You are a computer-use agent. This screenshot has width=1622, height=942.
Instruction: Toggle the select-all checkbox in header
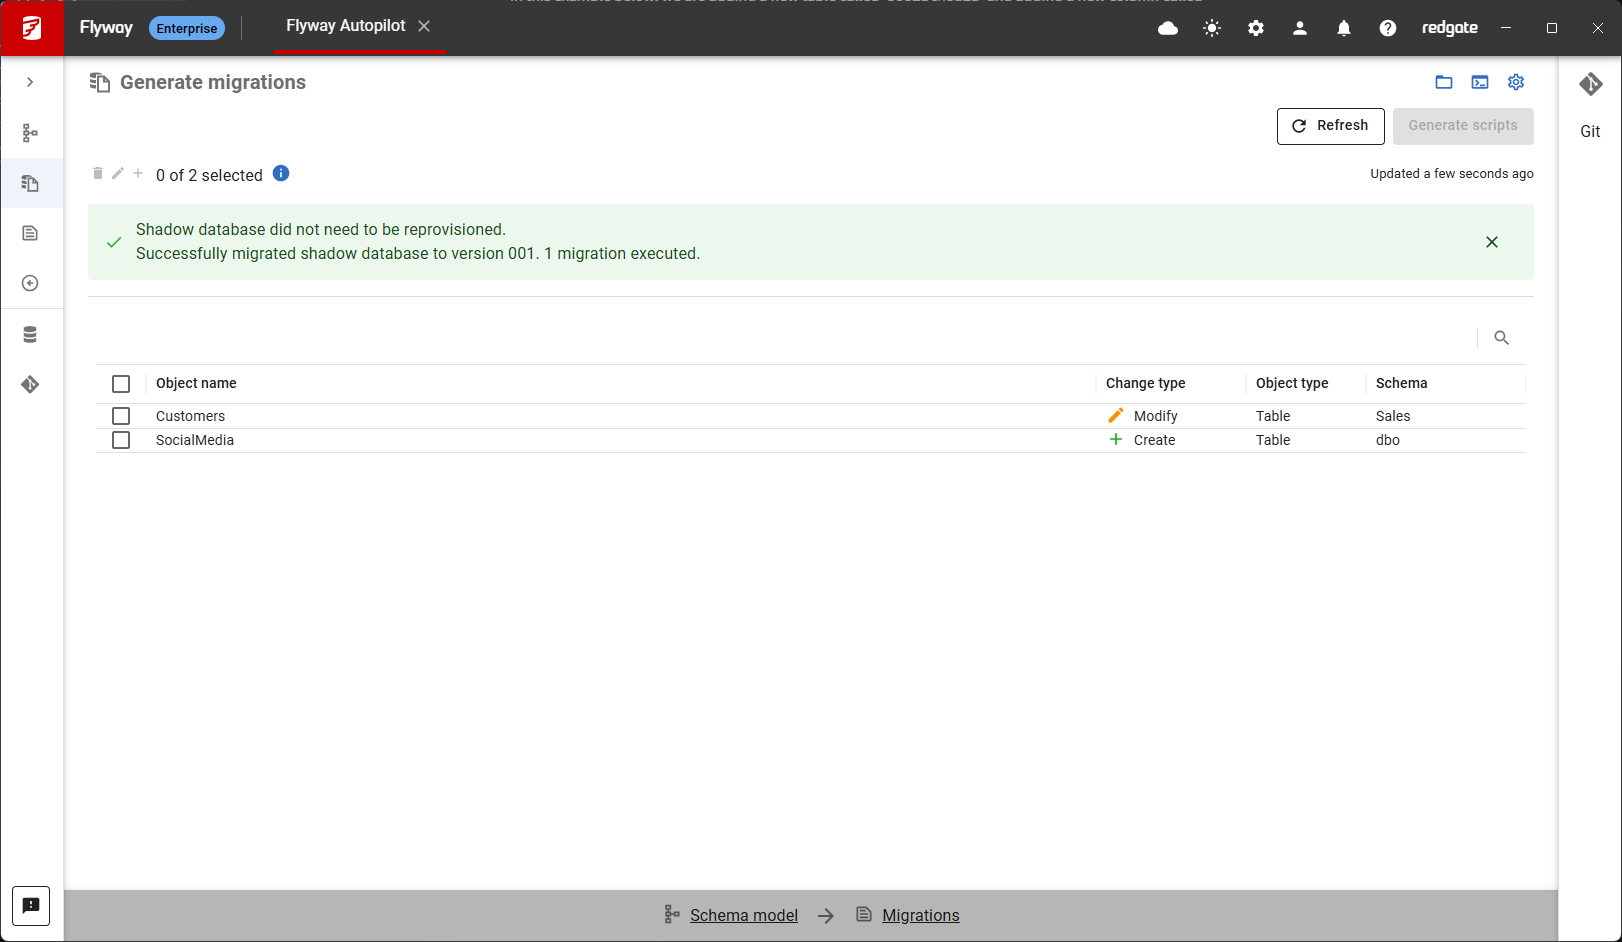point(121,384)
